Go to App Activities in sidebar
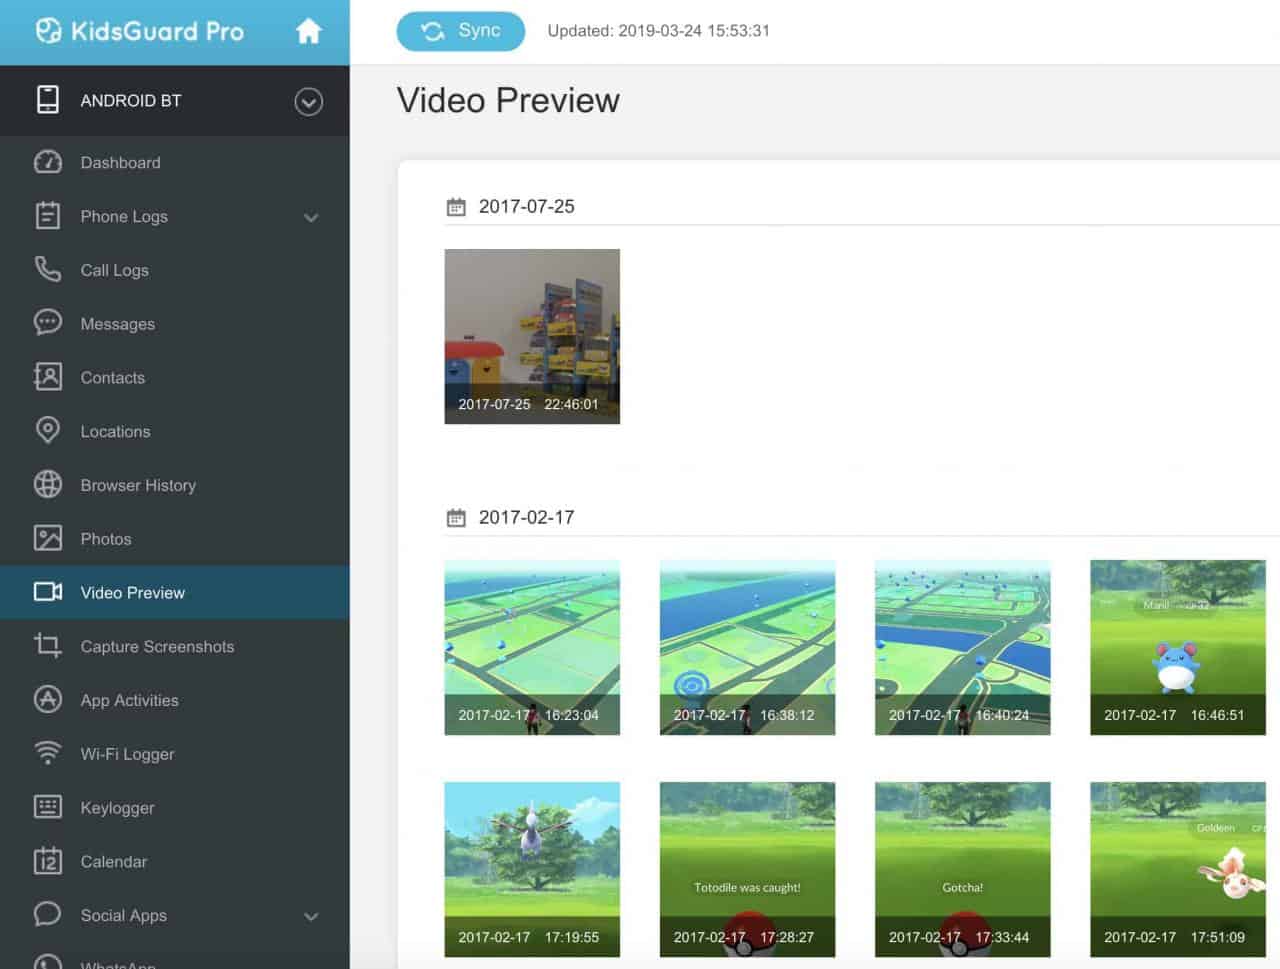Viewport: 1280px width, 969px height. point(129,701)
